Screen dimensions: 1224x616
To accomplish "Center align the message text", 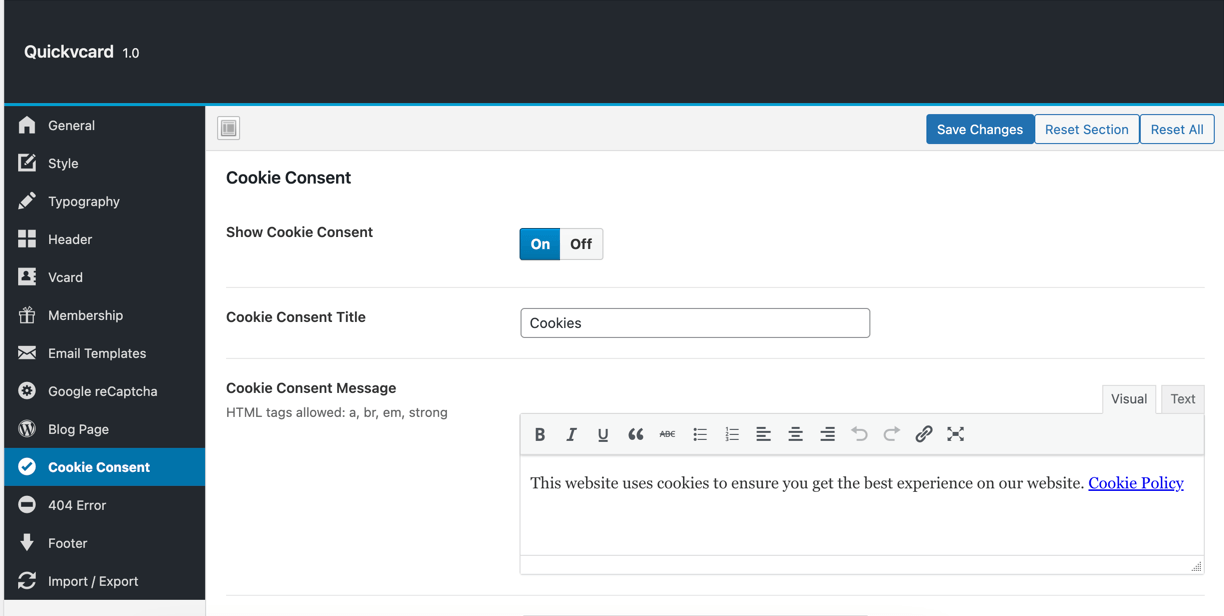I will click(795, 434).
